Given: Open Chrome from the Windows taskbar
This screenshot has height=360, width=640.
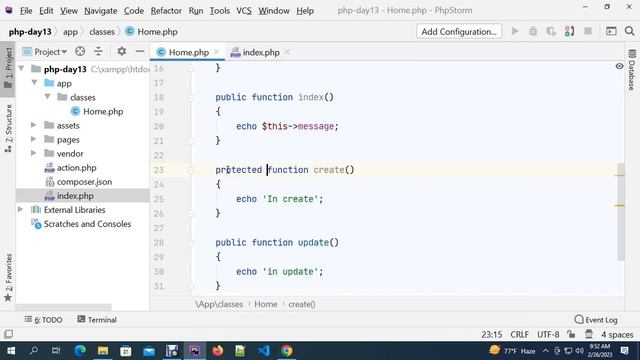Looking at the screenshot, I should (287, 351).
